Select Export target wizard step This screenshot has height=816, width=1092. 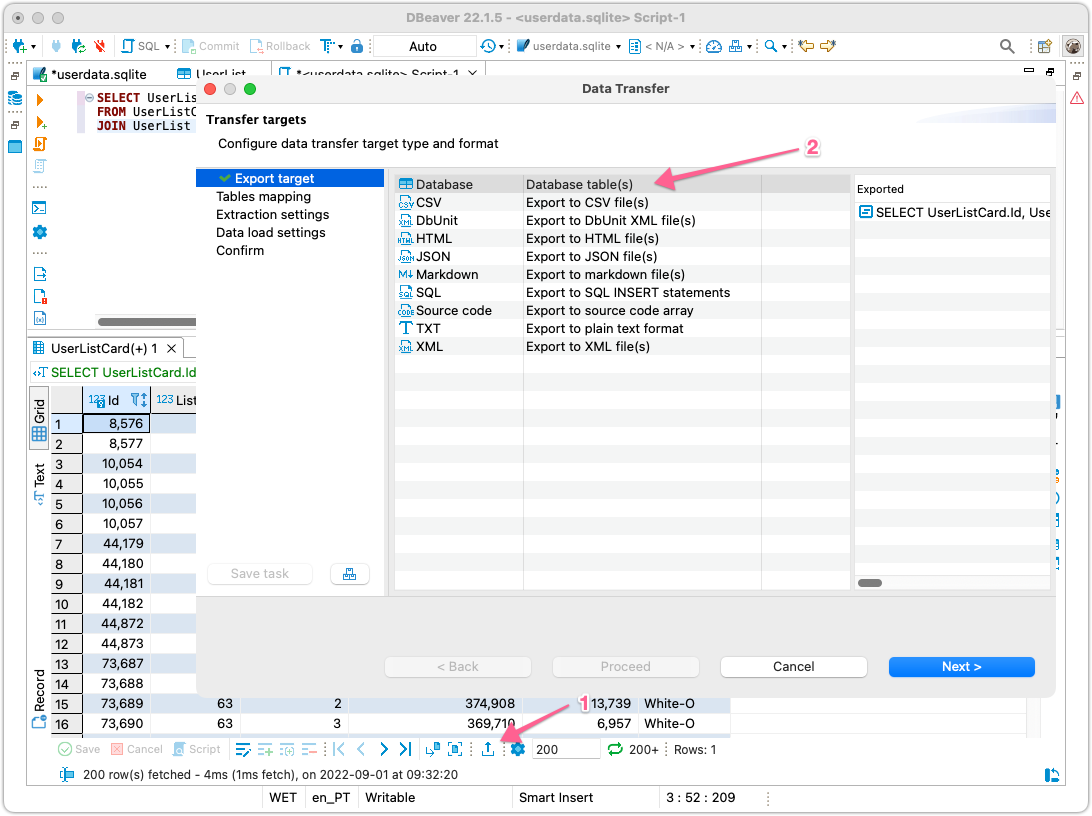point(290,178)
